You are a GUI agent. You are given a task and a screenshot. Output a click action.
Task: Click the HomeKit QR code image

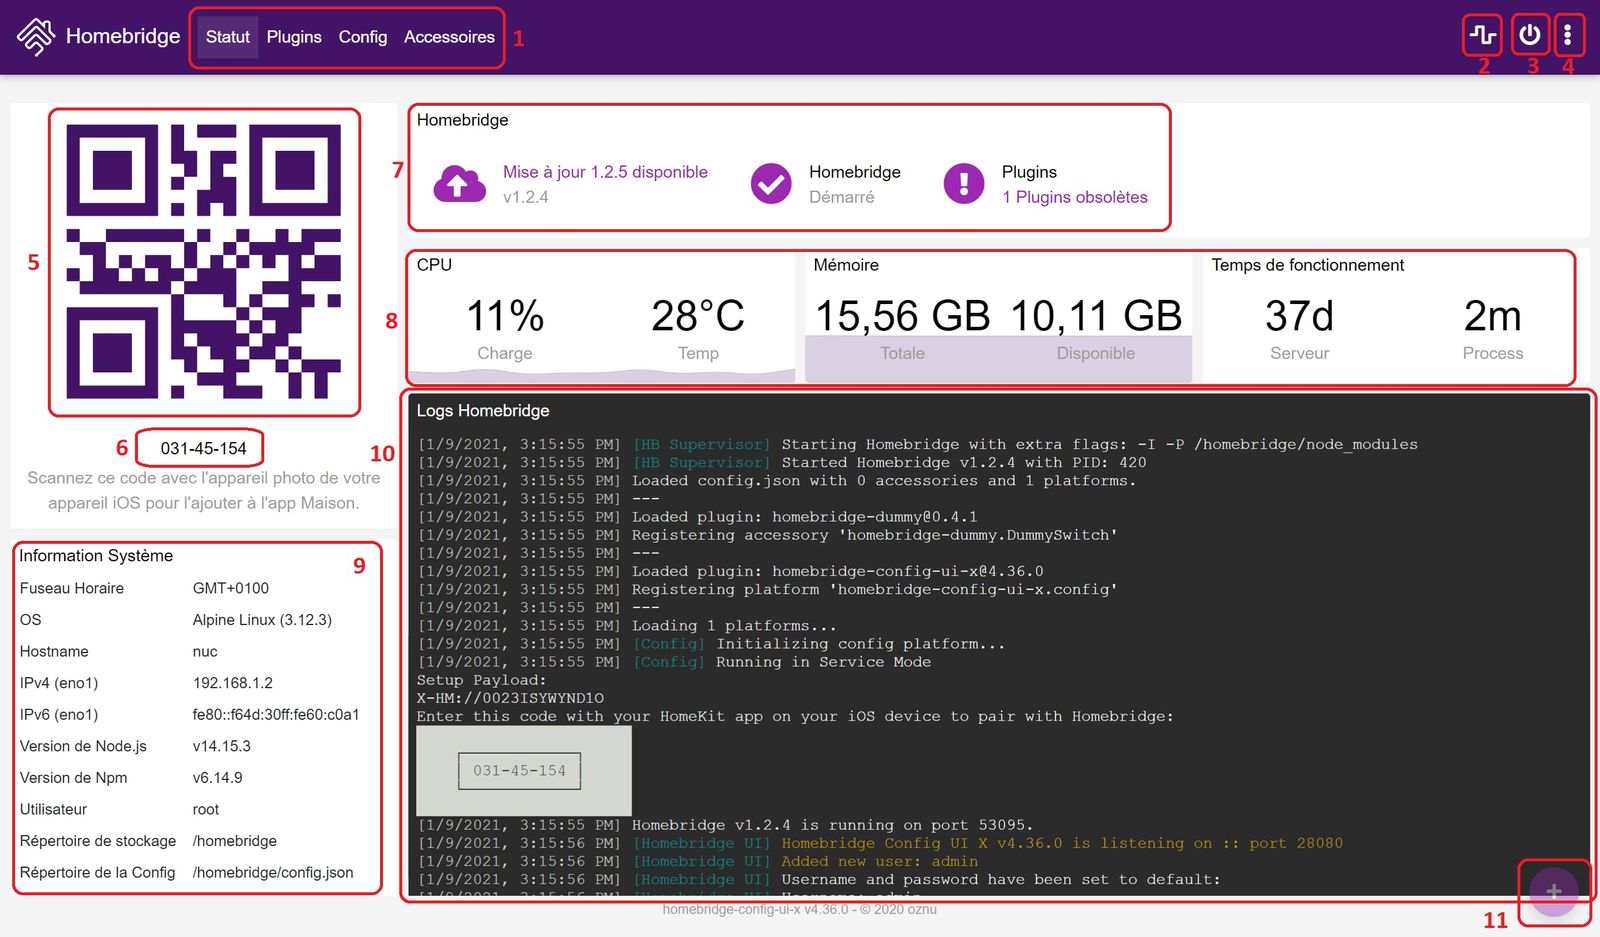(204, 262)
